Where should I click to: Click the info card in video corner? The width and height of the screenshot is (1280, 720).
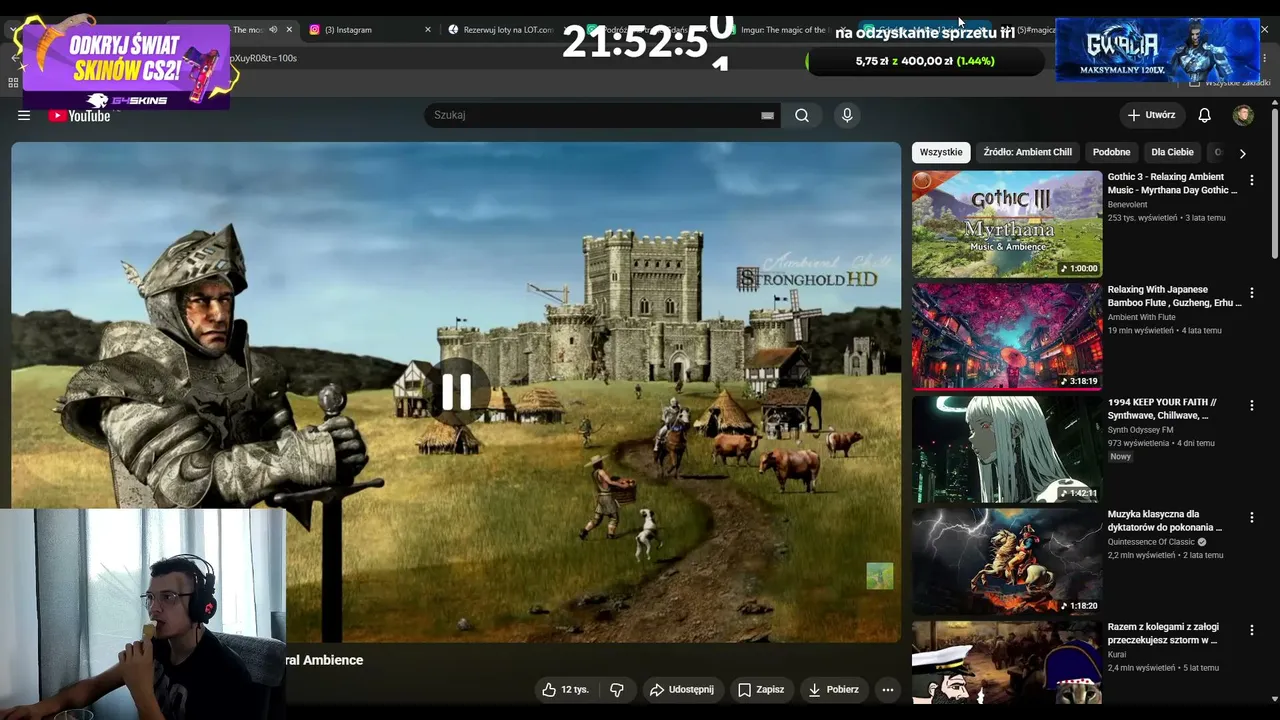tap(880, 576)
